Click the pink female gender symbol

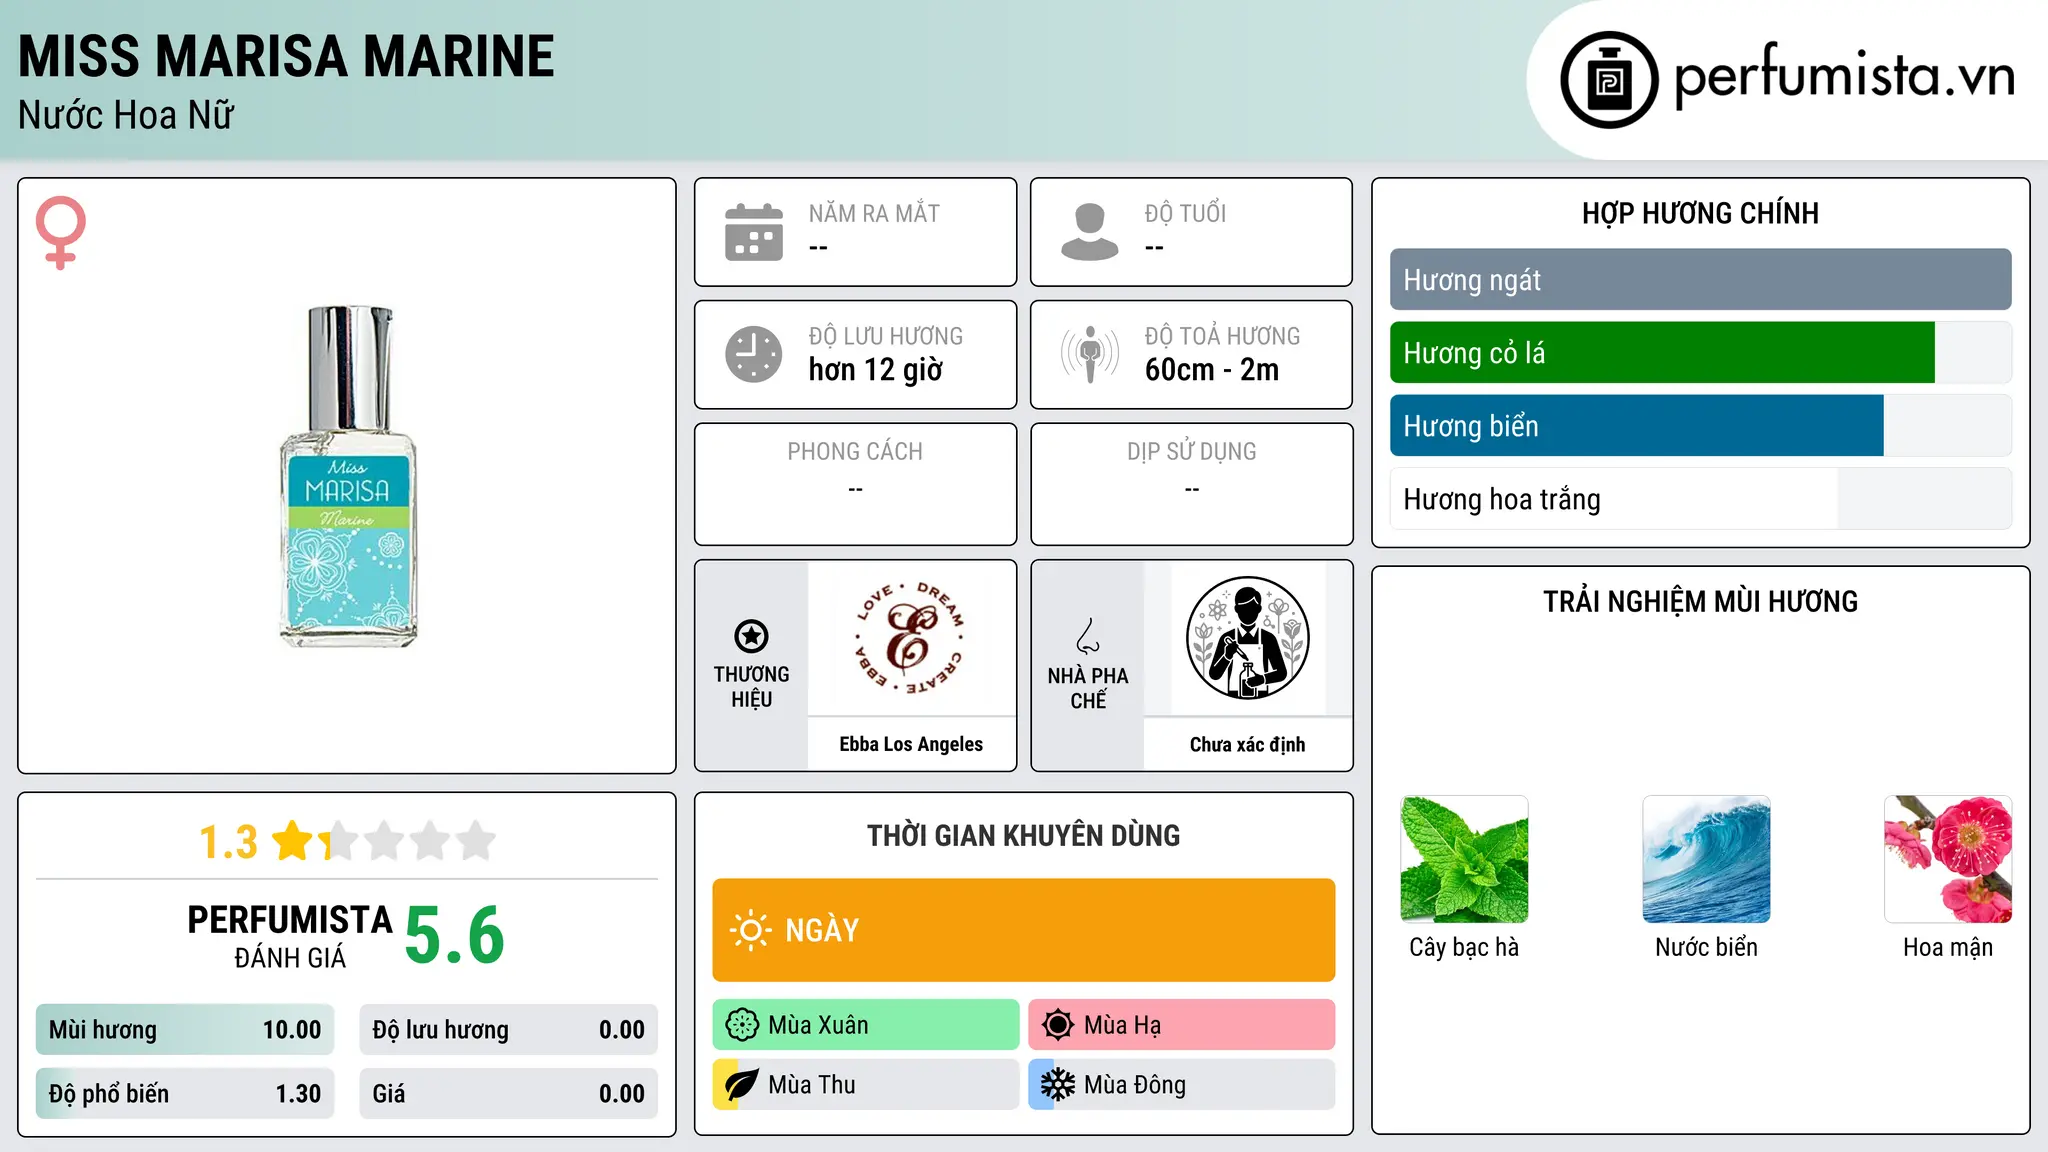click(60, 232)
